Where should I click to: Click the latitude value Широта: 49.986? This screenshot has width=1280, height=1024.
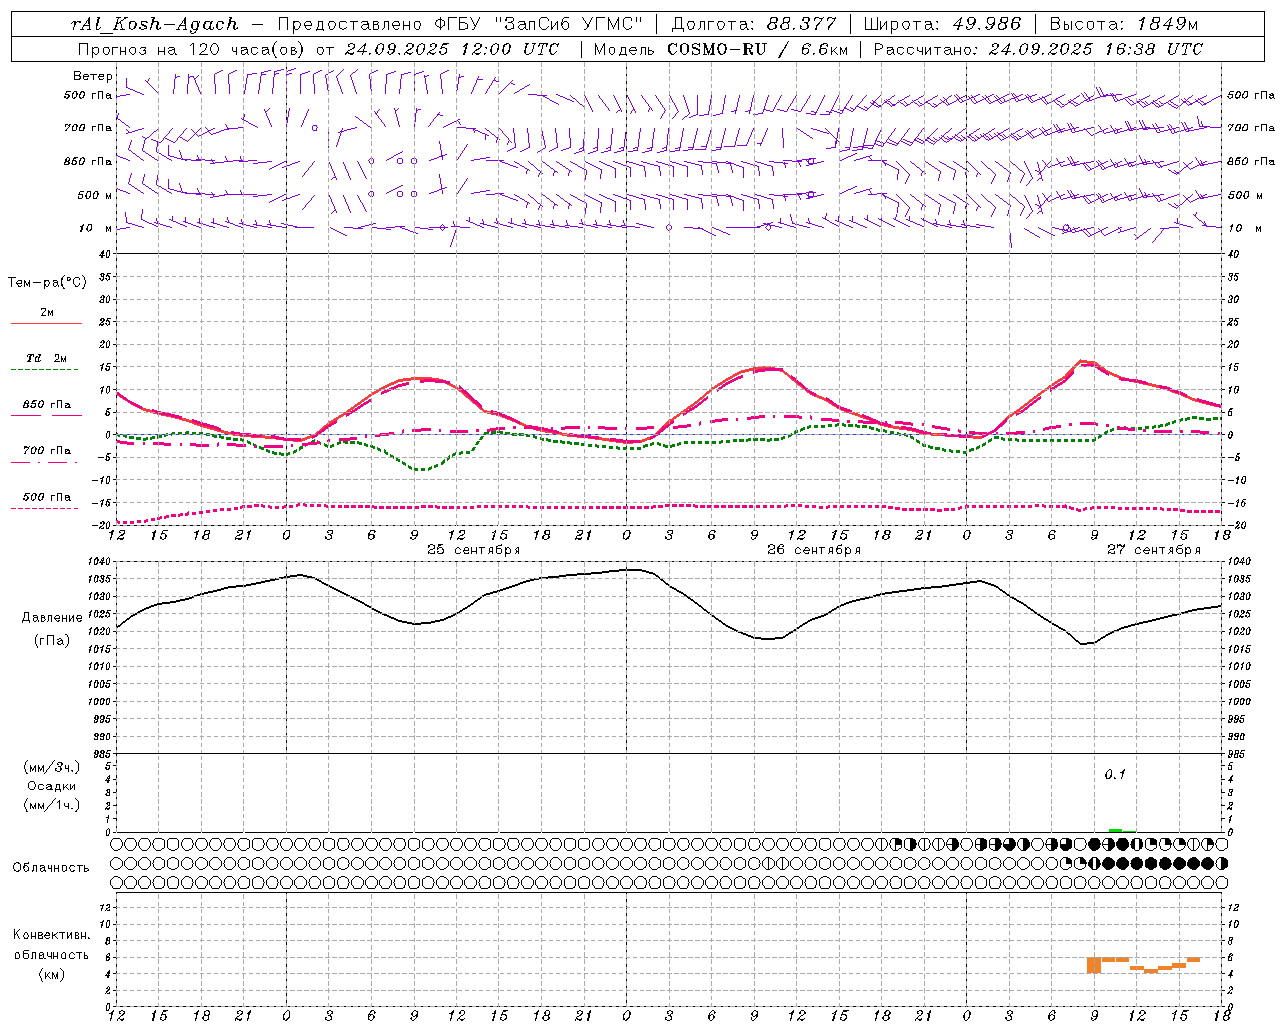point(942,24)
